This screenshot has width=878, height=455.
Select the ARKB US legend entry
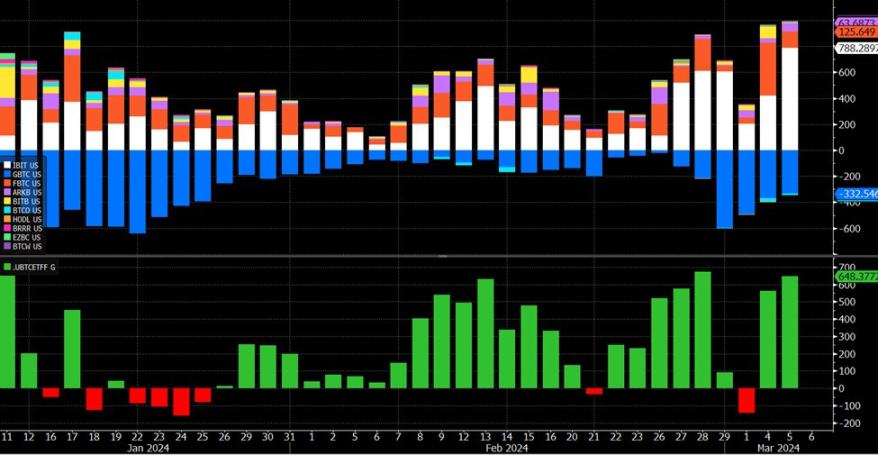coord(27,192)
